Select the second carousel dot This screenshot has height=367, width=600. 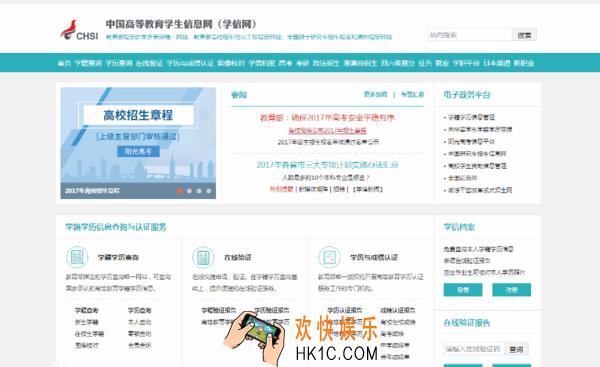(x=189, y=191)
